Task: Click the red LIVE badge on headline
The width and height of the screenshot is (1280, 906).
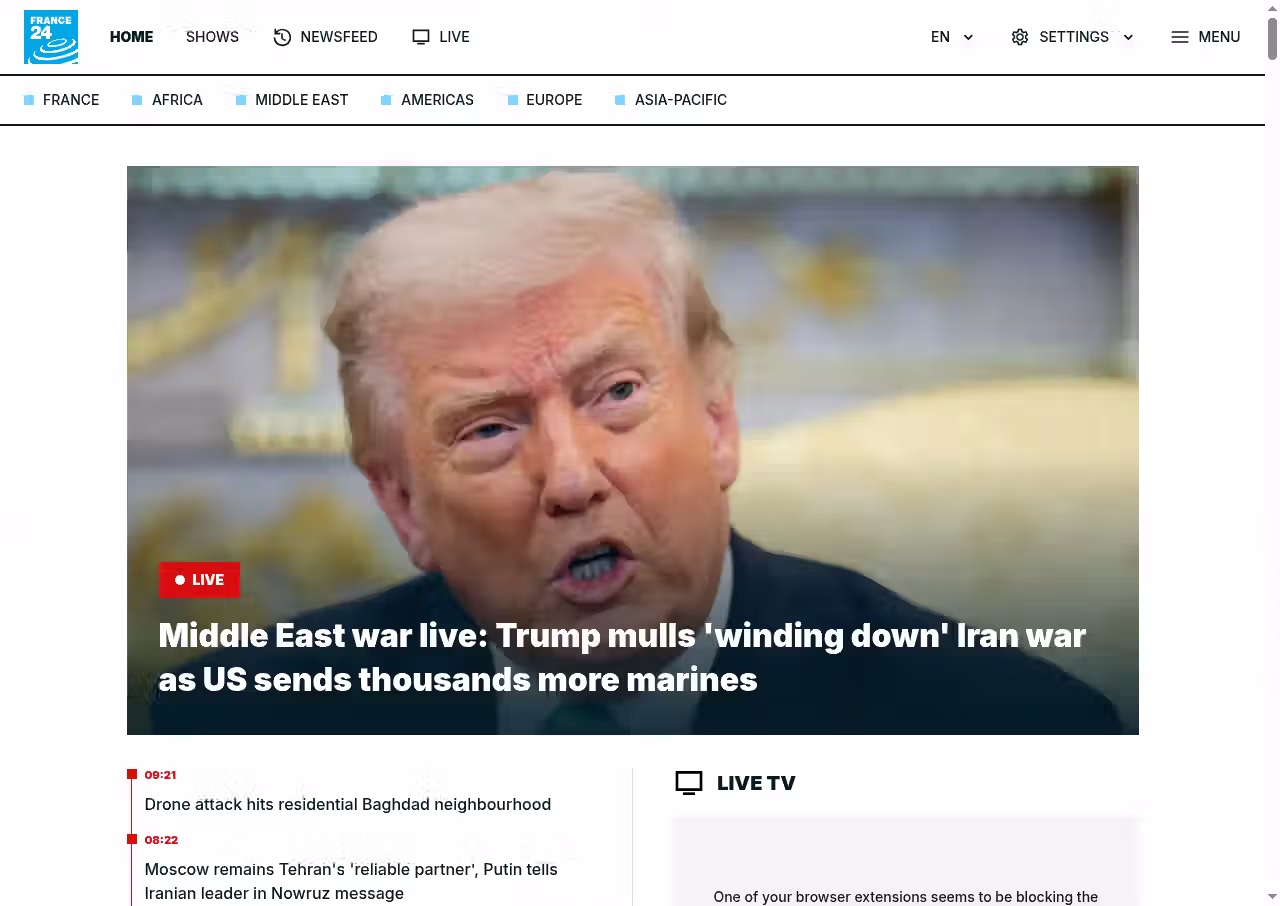Action: (199, 580)
